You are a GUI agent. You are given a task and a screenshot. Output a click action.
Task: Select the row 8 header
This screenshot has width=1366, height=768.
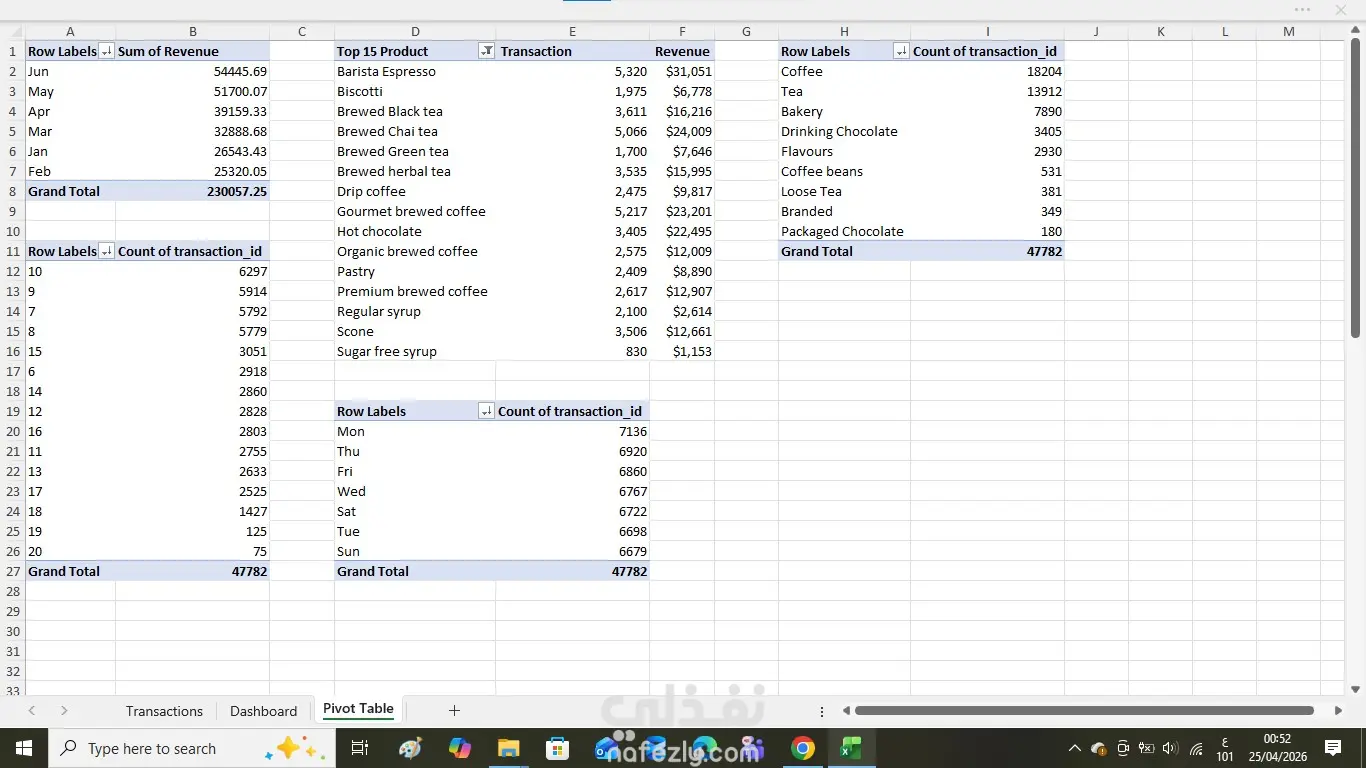(x=13, y=191)
